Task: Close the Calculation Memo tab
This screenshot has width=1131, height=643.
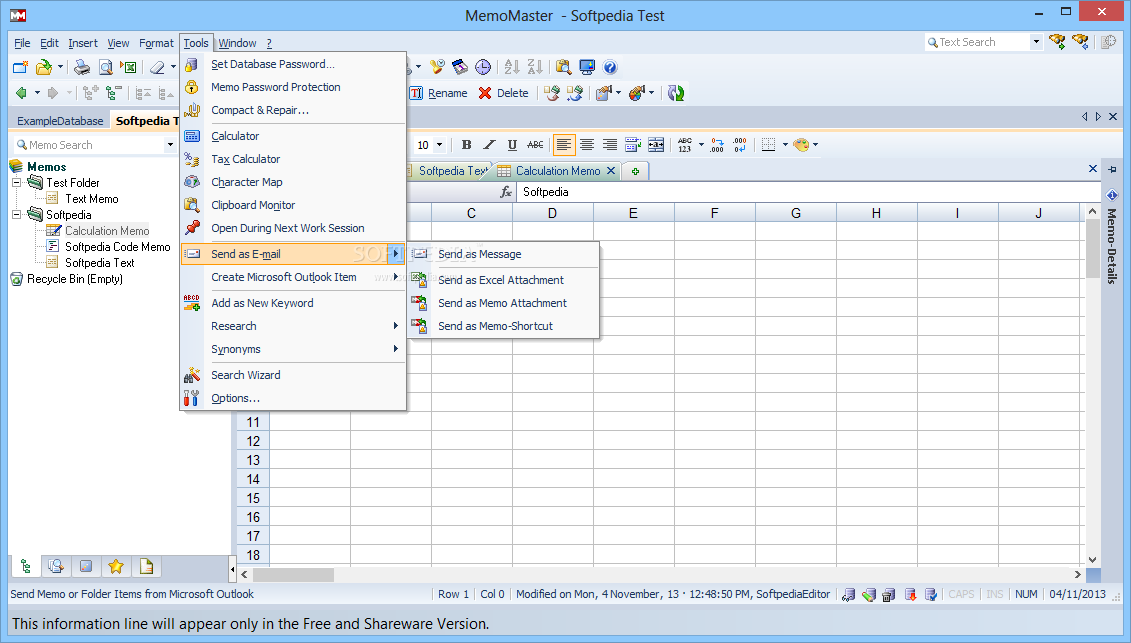Action: click(611, 171)
